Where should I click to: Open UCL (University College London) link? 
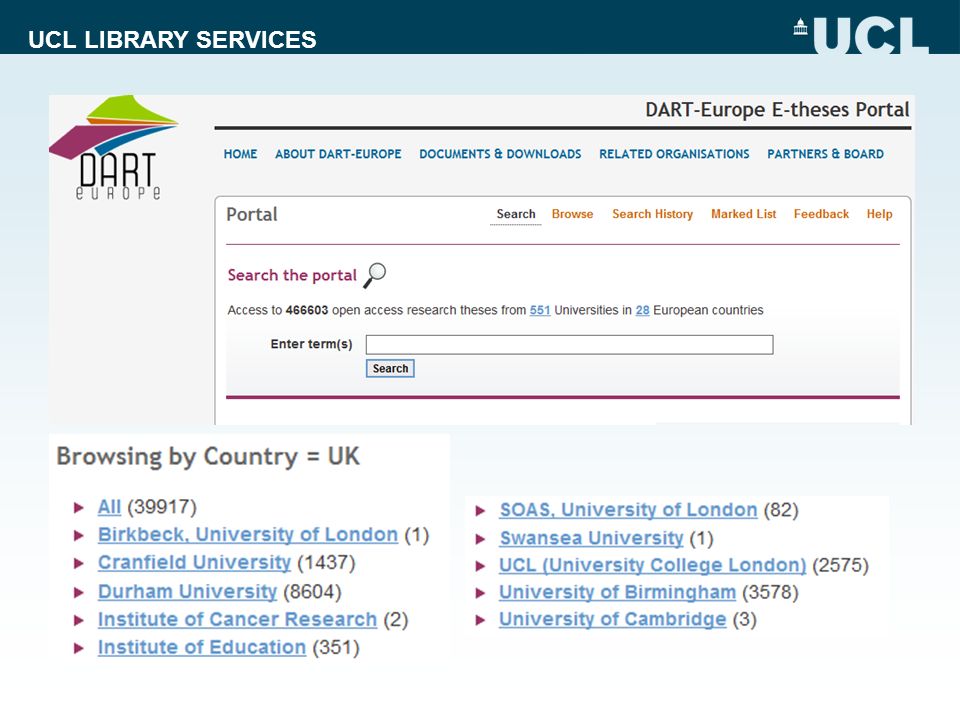[653, 565]
